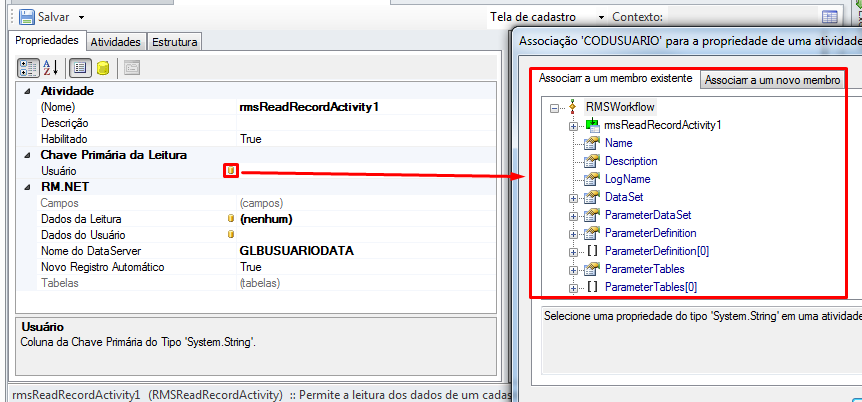Select the ParameterTables member

(644, 269)
